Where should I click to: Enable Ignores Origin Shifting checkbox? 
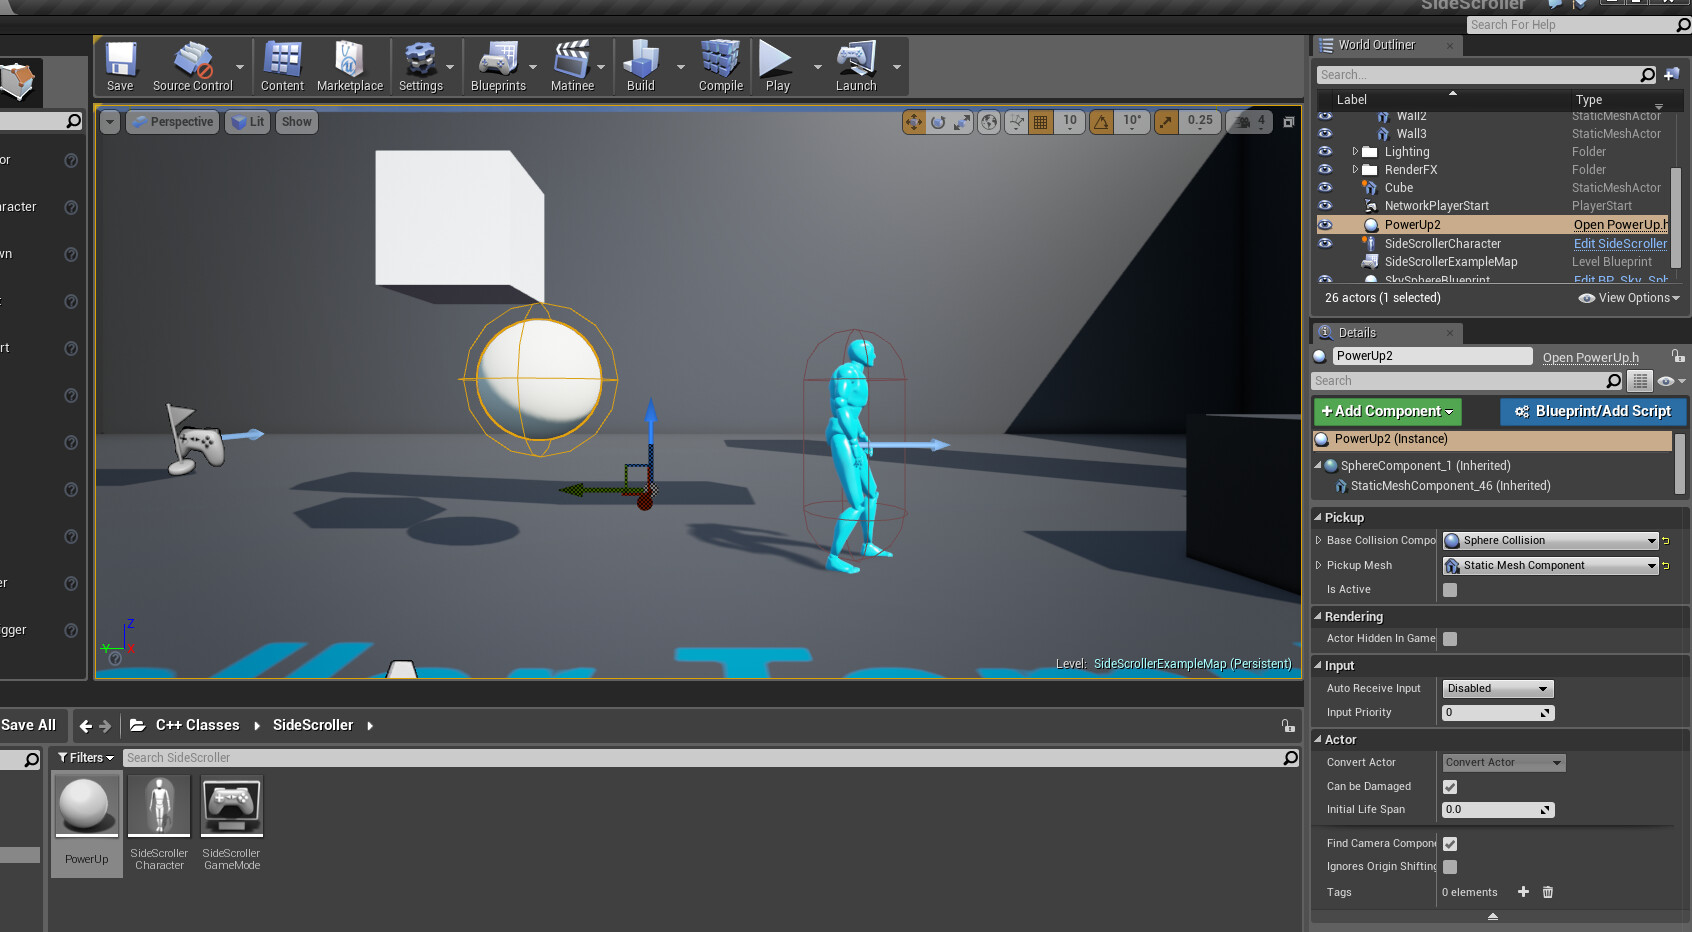(1450, 867)
